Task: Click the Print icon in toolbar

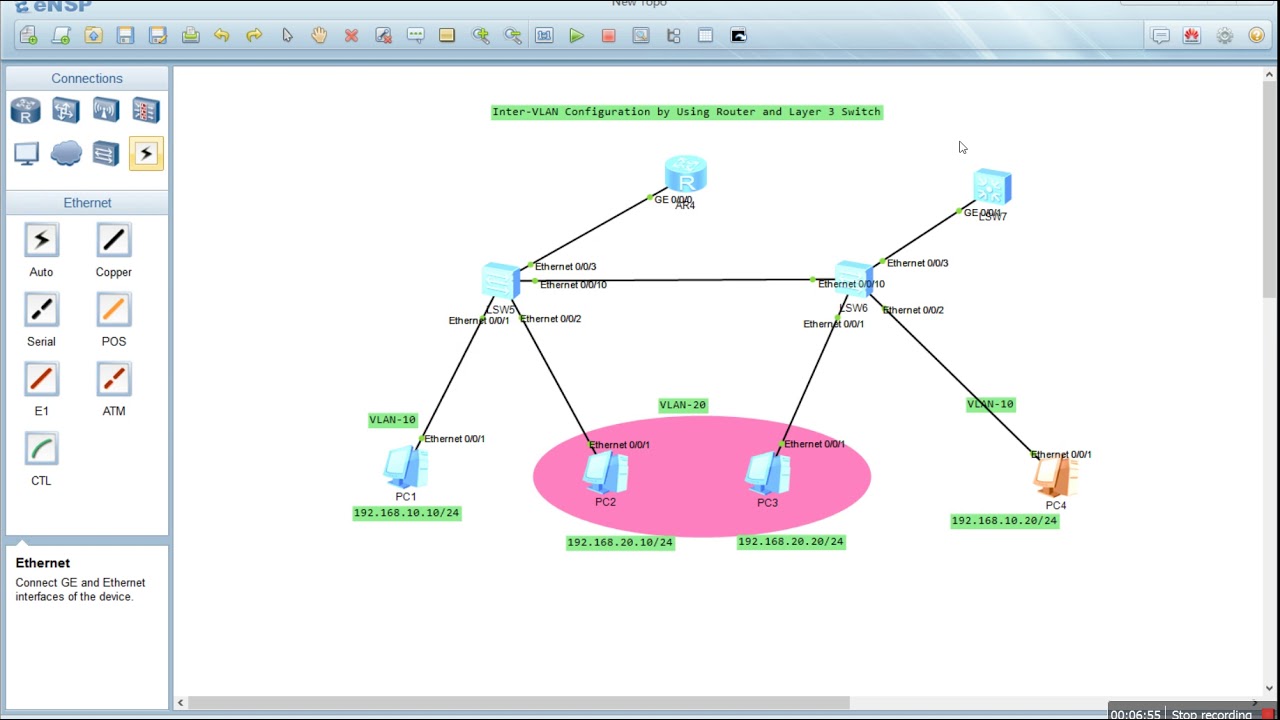Action: tap(190, 36)
